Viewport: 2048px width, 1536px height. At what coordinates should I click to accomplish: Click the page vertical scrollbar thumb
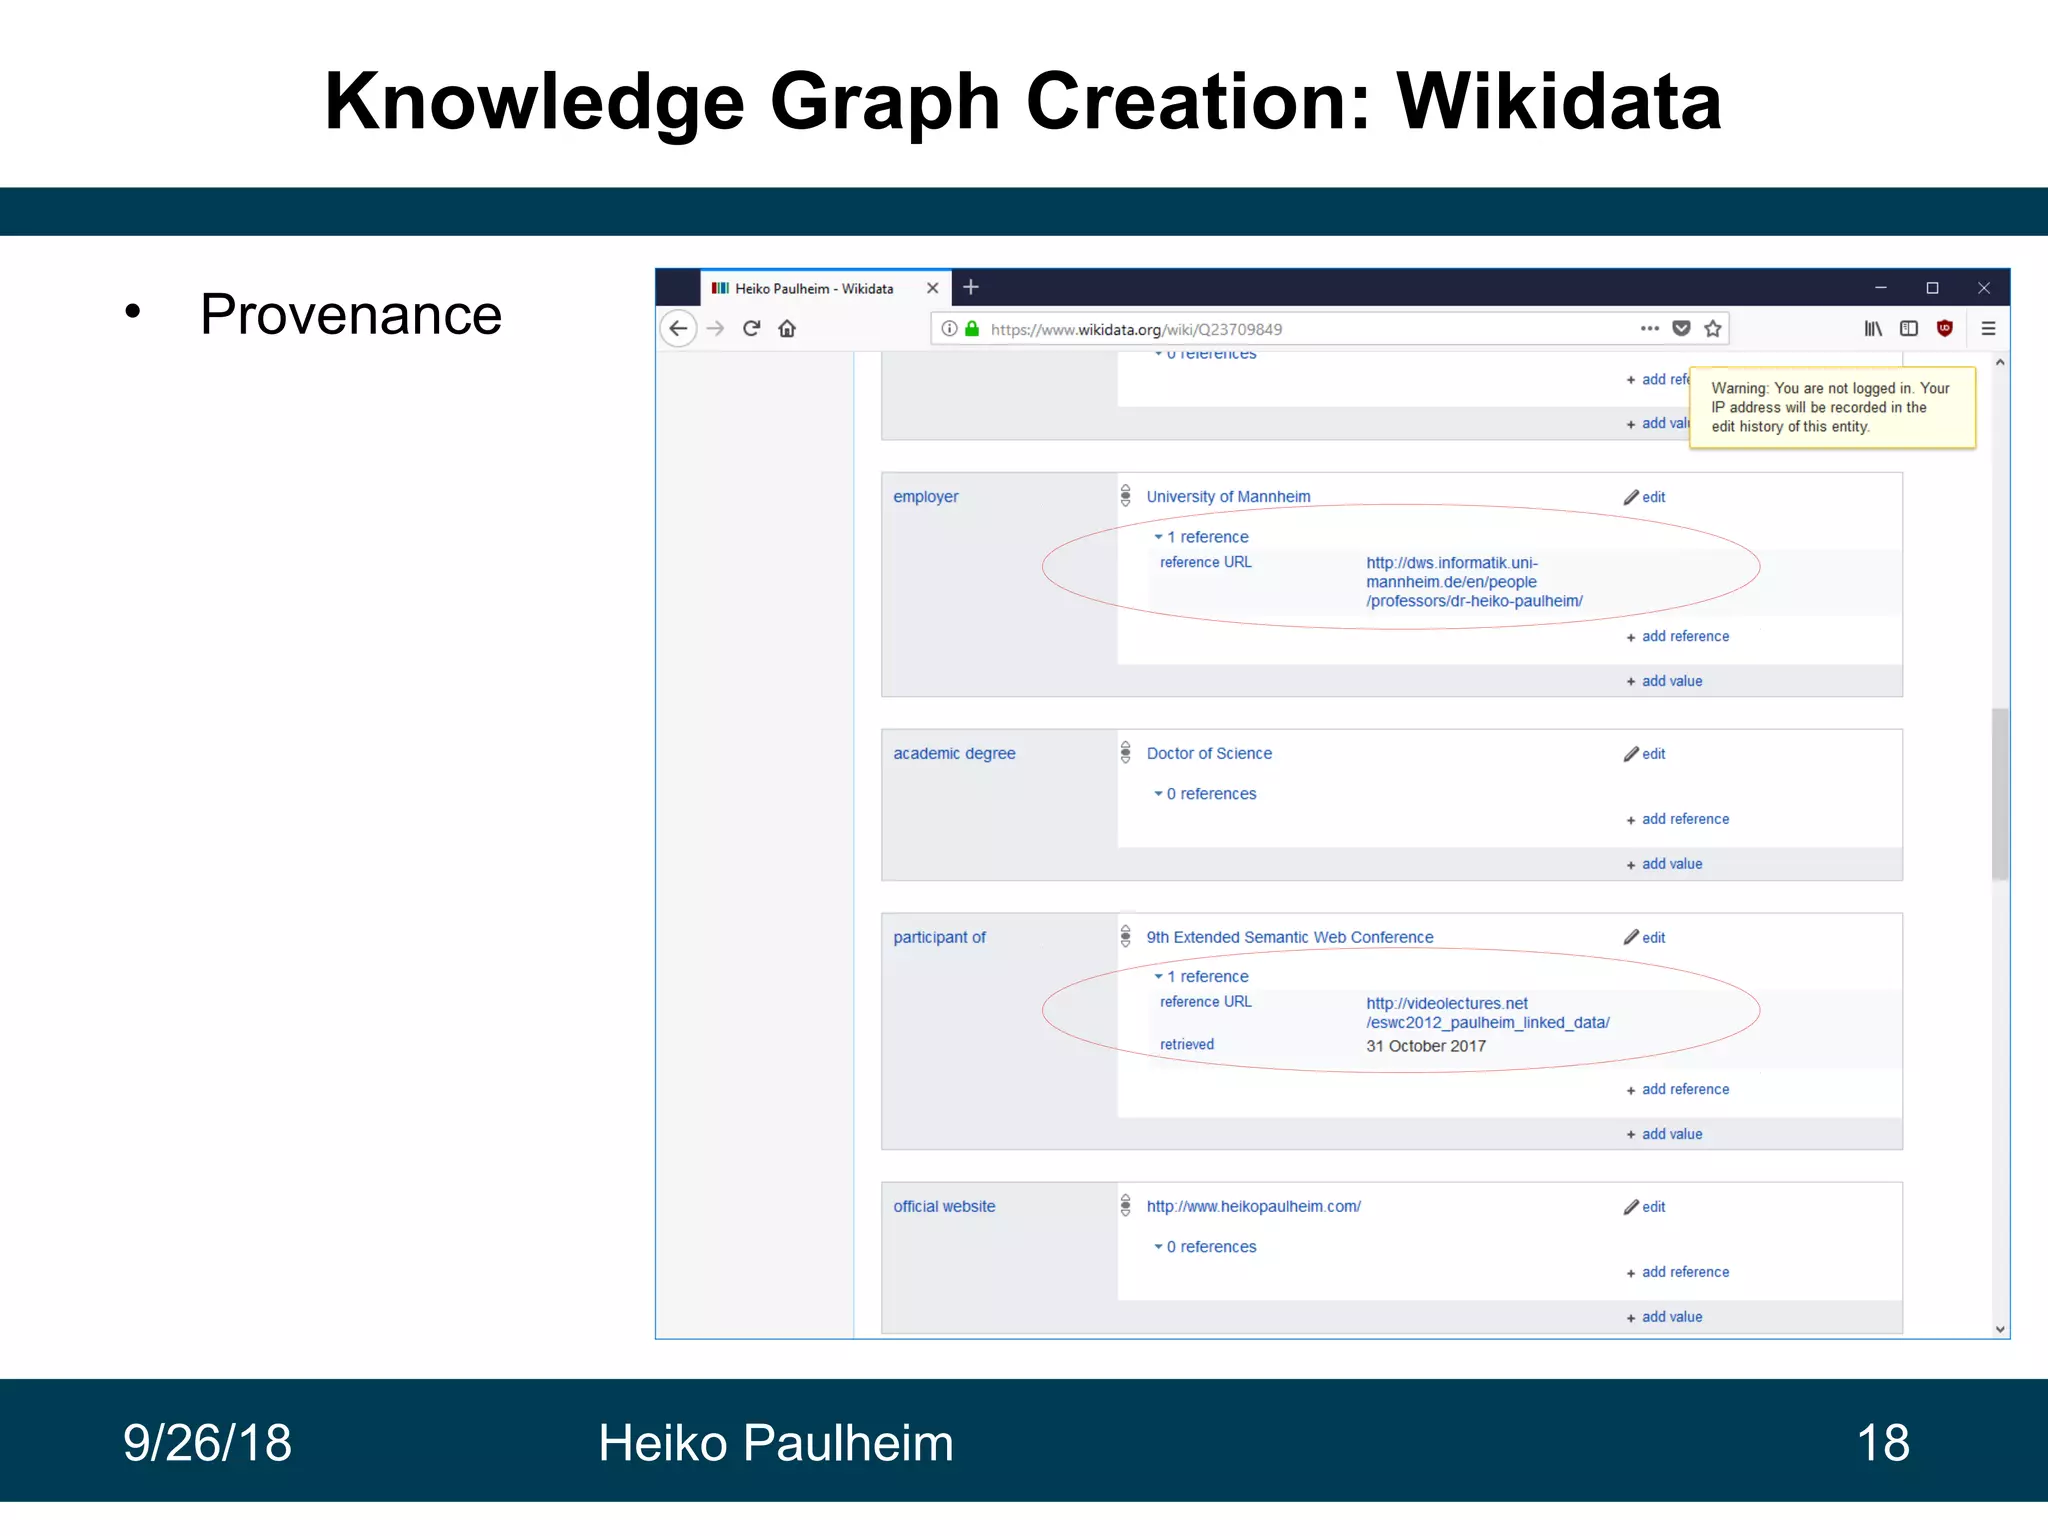[2000, 794]
